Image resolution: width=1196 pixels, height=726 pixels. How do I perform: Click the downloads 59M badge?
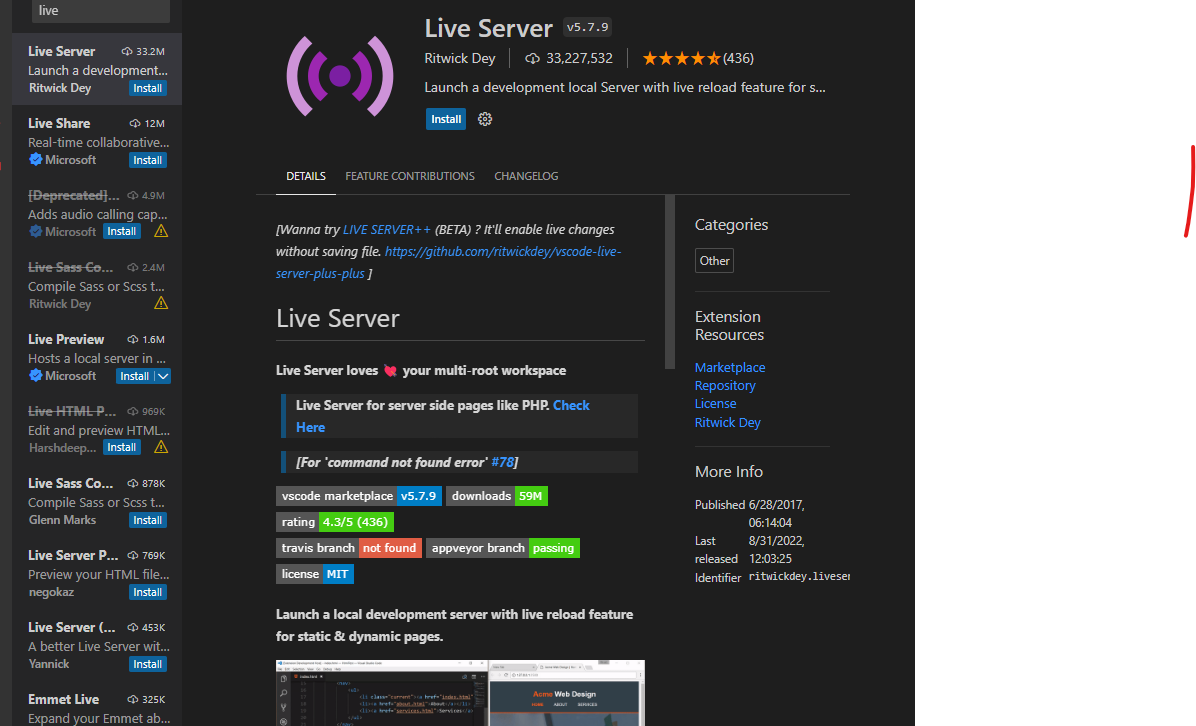[497, 496]
